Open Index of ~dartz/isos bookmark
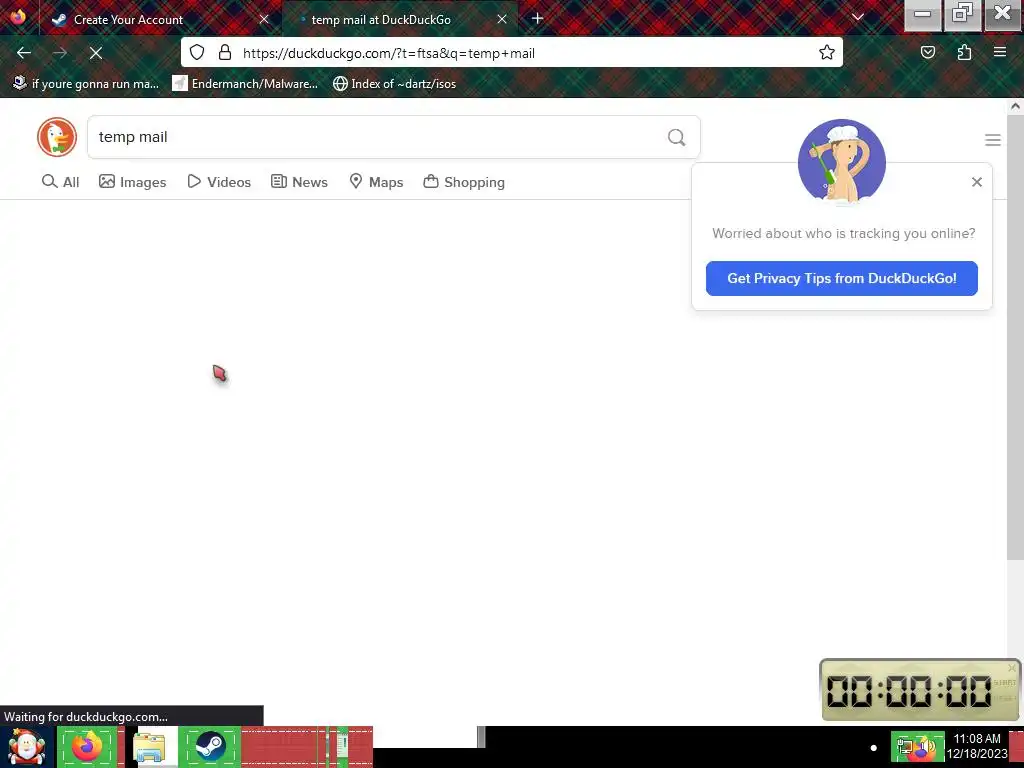 tap(394, 84)
